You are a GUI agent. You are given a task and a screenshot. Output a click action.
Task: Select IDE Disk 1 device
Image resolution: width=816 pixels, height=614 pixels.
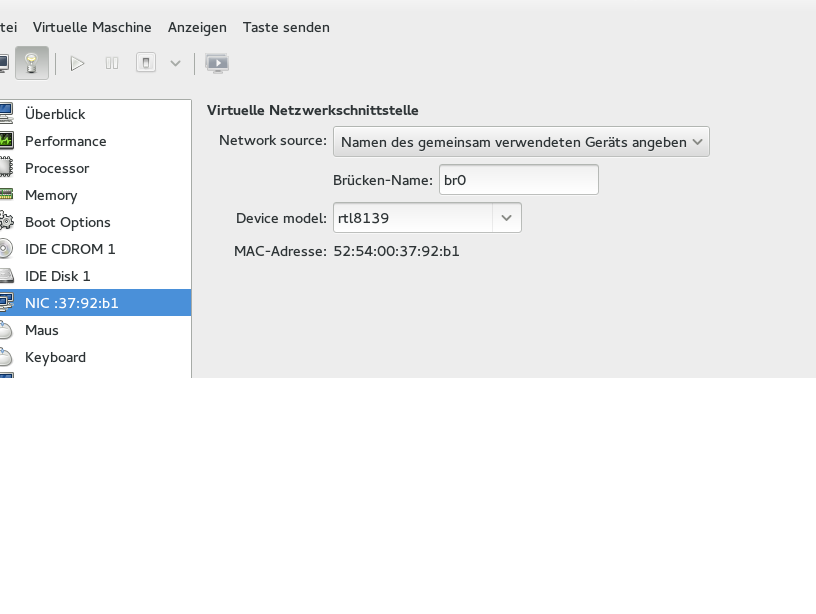coord(57,276)
